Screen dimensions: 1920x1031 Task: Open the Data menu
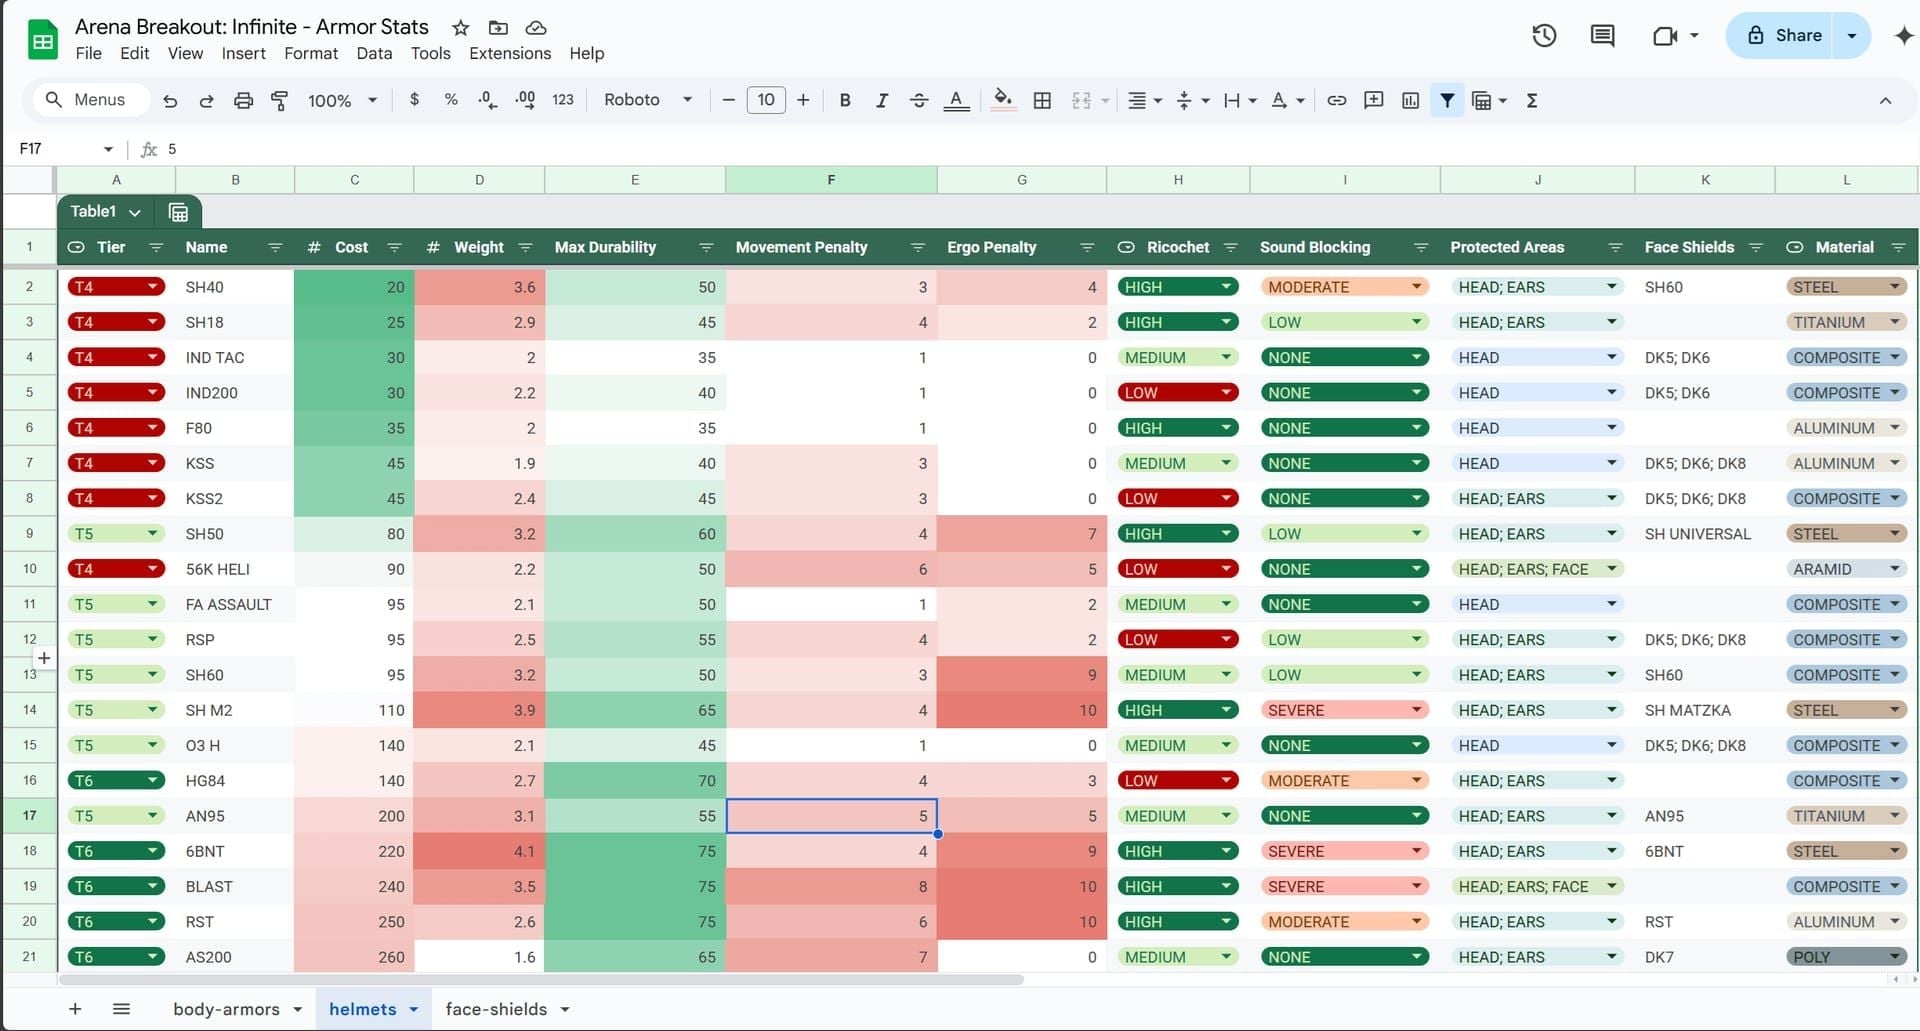pos(373,53)
